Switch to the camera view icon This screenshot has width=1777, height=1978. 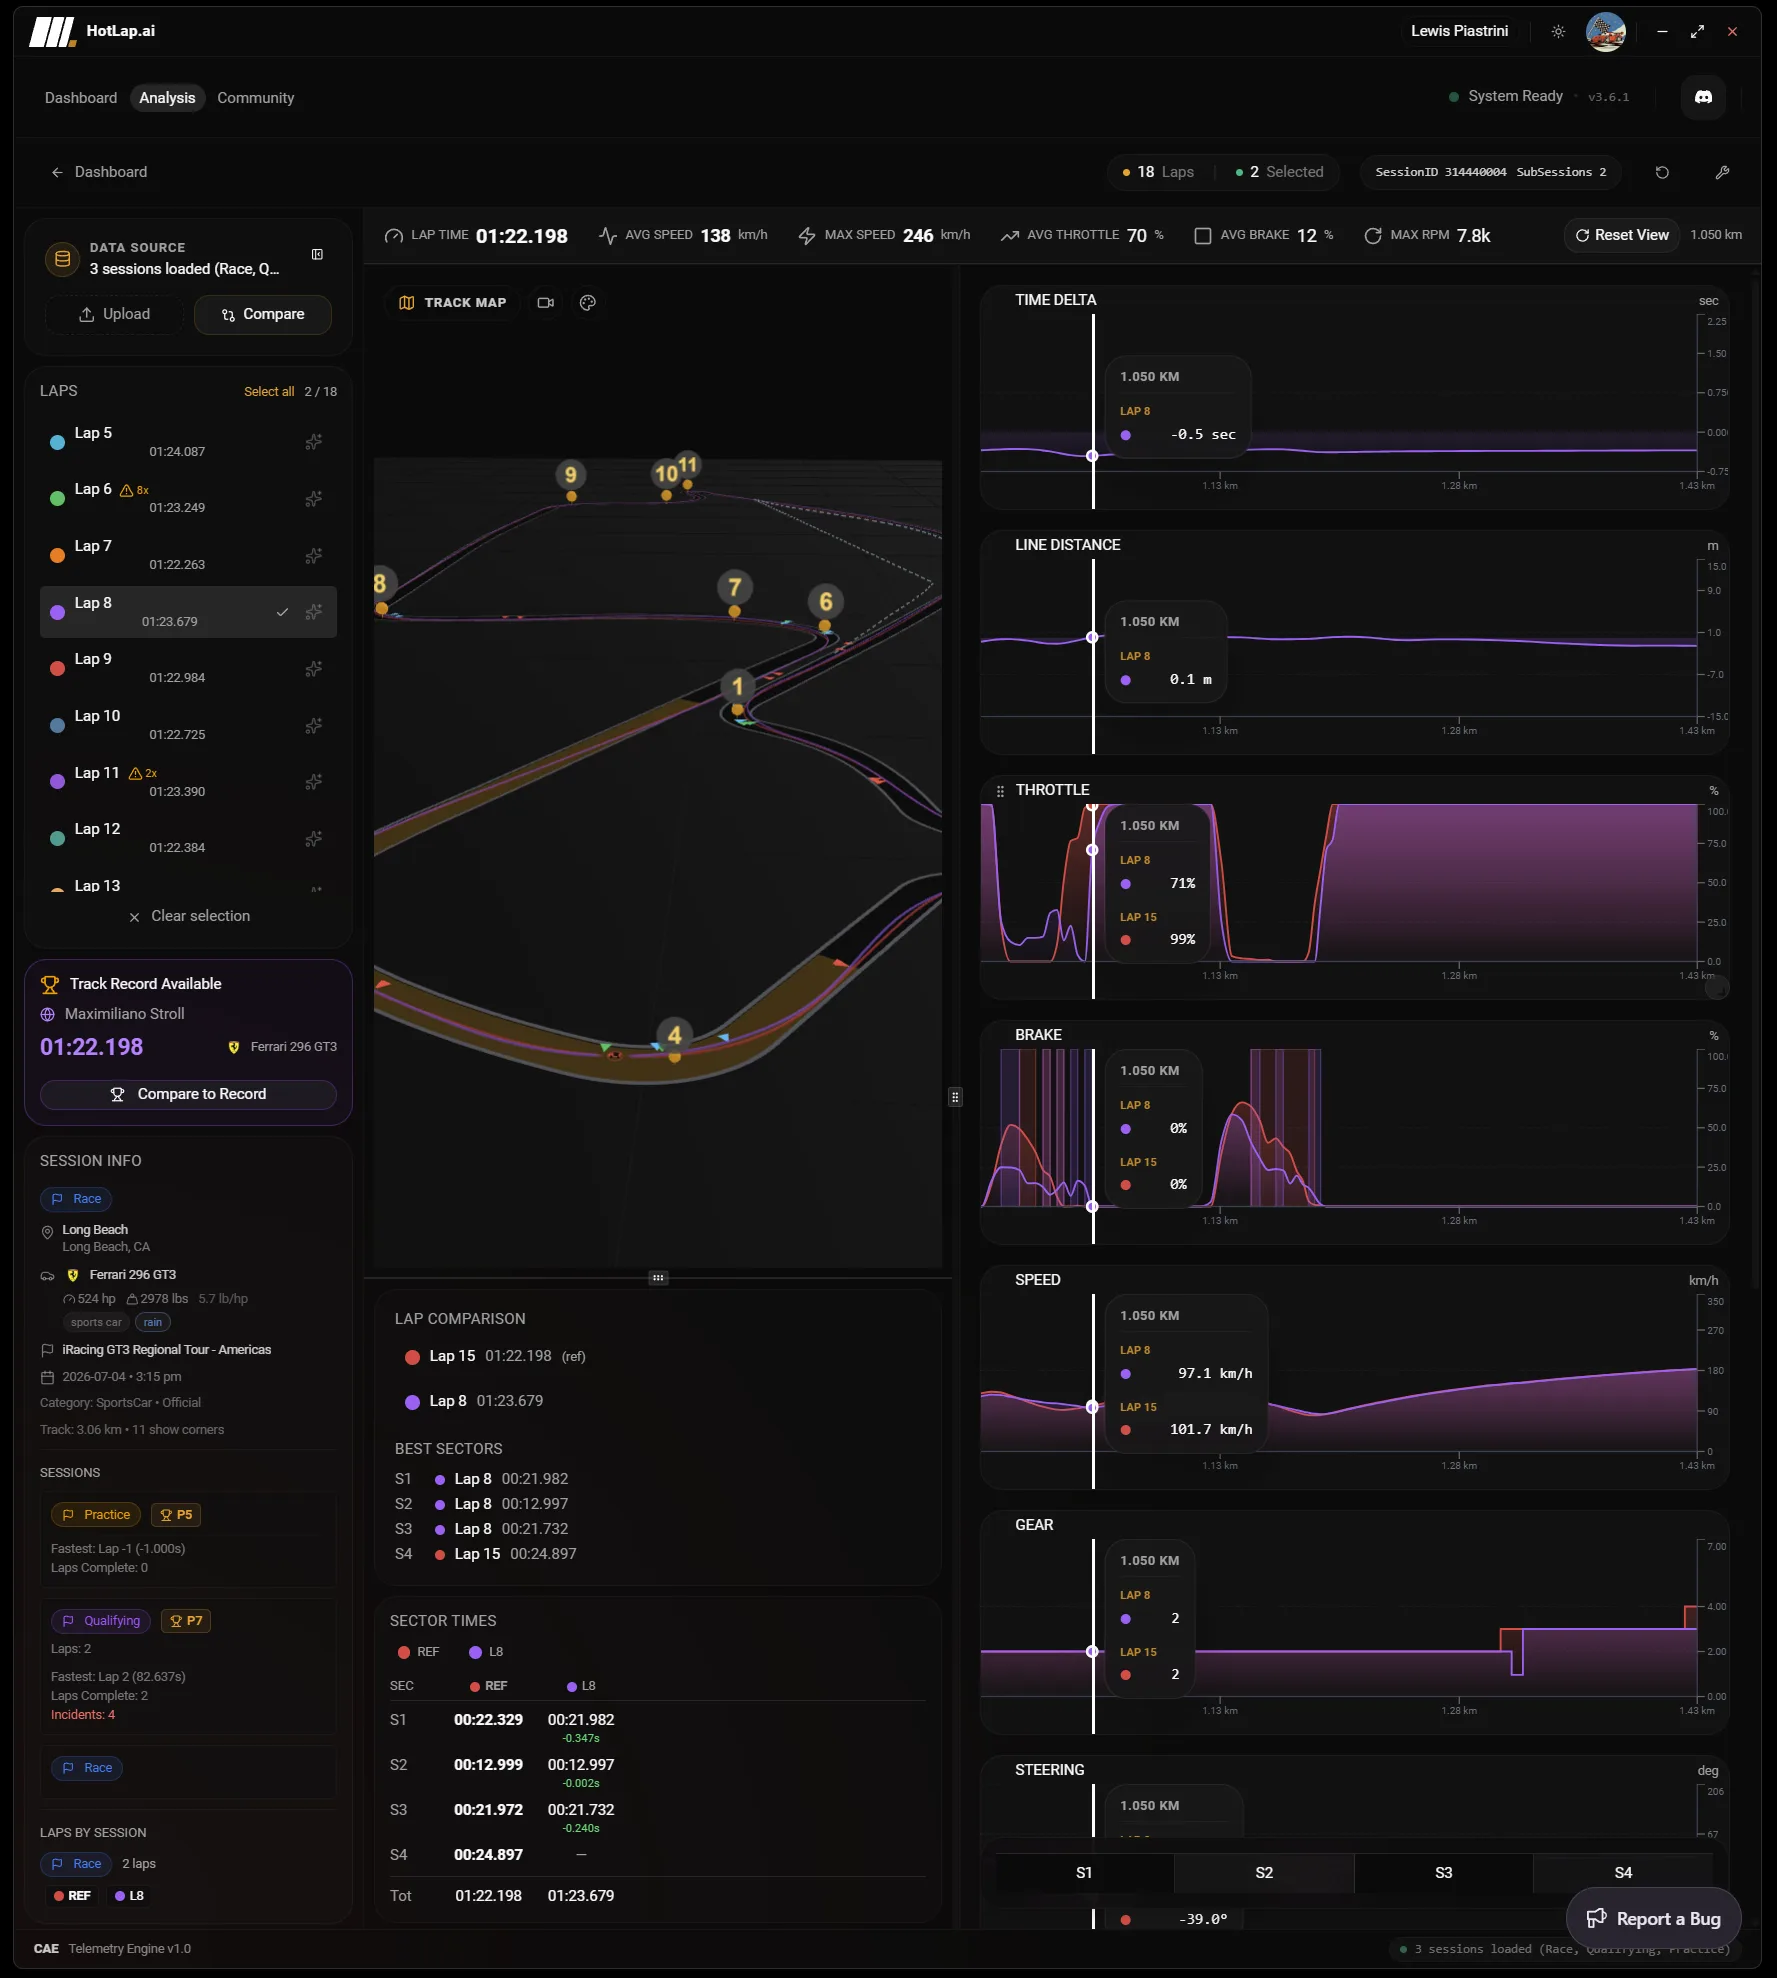pyautogui.click(x=545, y=303)
